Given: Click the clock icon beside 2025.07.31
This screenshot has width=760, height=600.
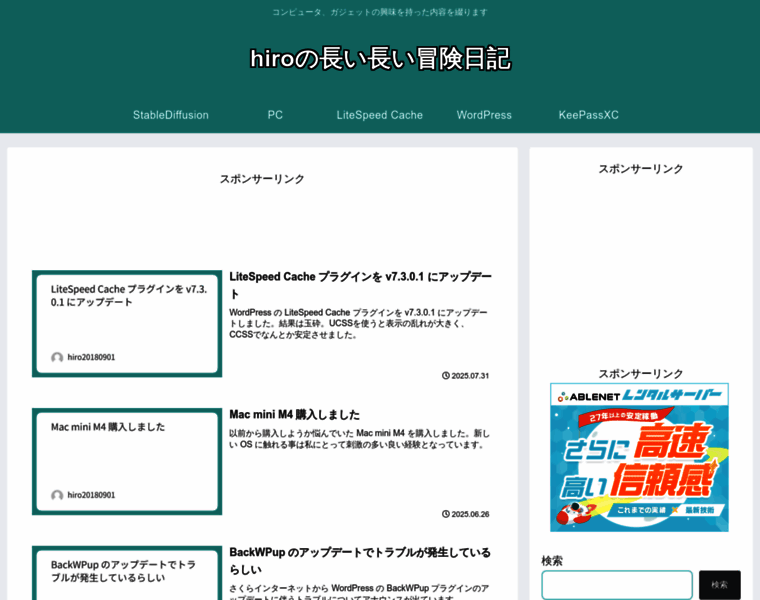Looking at the screenshot, I should [x=446, y=376].
